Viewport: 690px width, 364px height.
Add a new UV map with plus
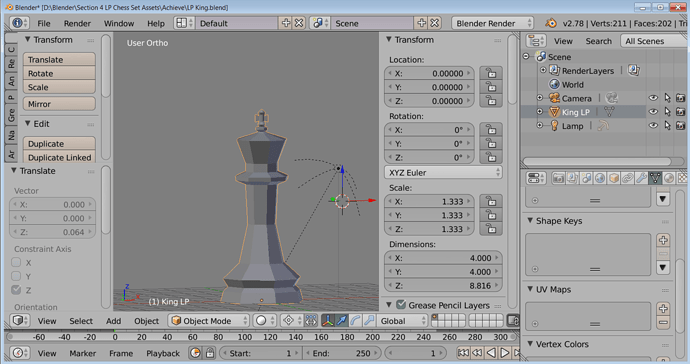pos(663,309)
